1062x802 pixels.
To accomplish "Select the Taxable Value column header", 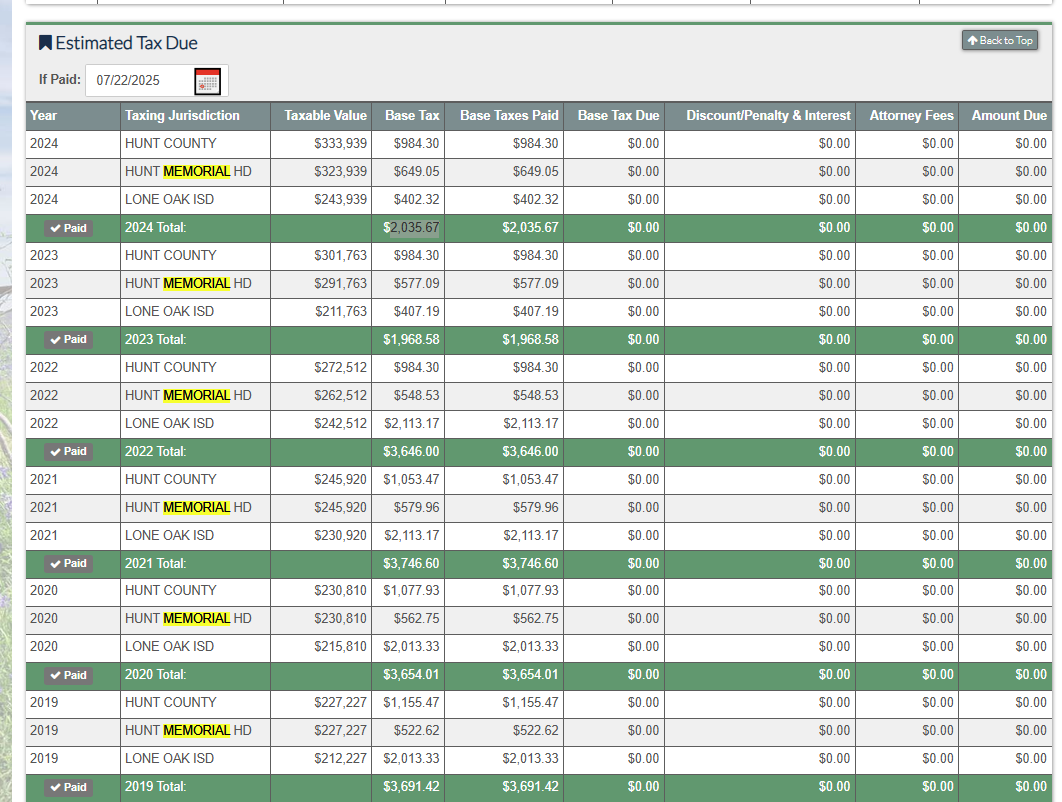I will [x=325, y=116].
